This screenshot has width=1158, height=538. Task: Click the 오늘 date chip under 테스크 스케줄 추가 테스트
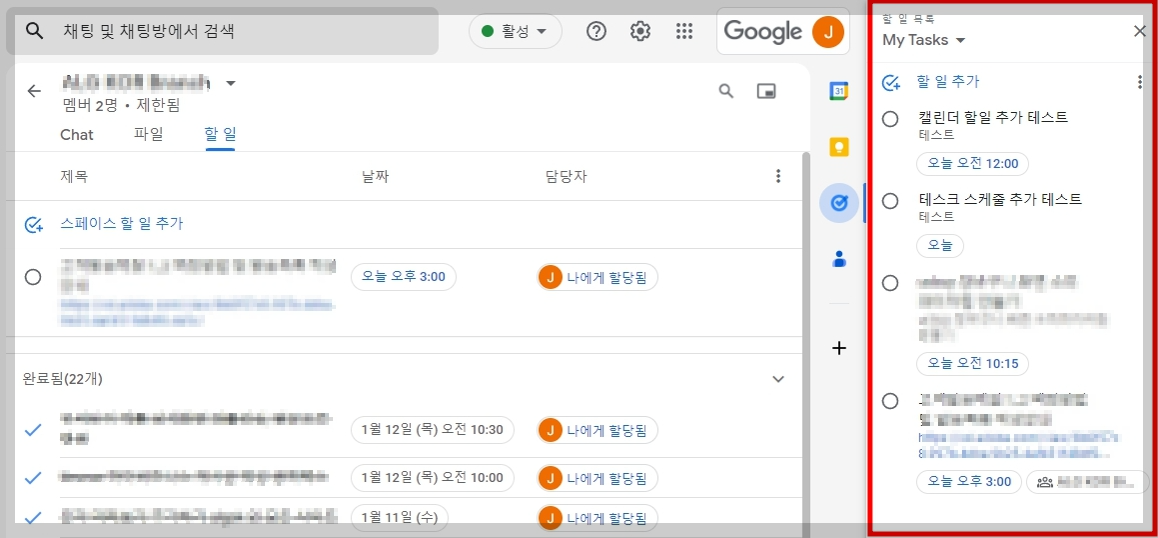940,246
